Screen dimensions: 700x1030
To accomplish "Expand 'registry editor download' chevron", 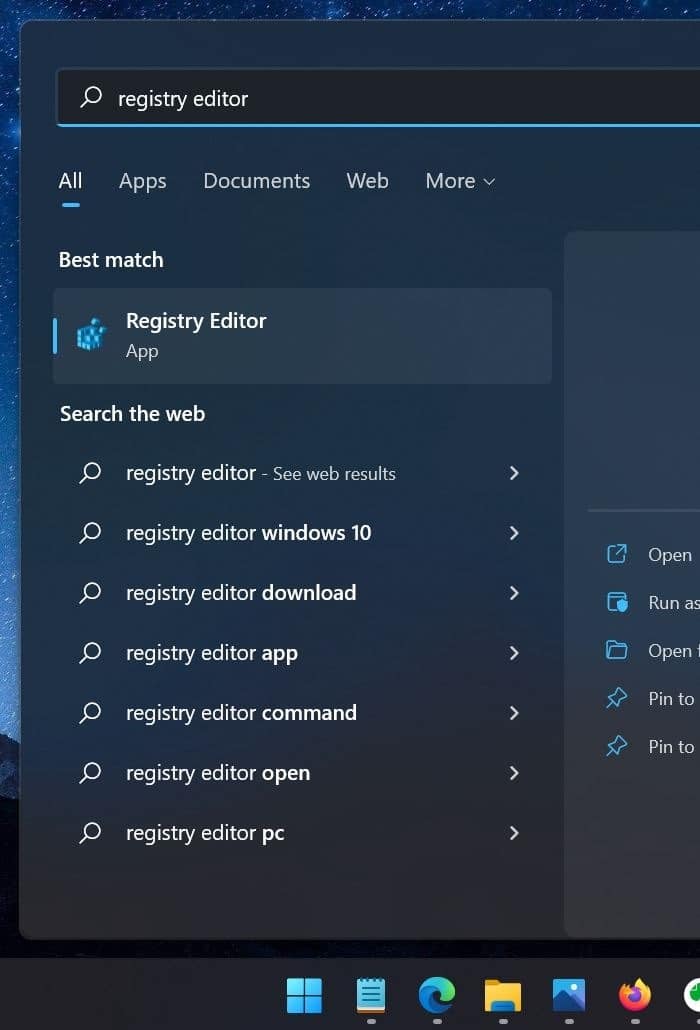I will (x=514, y=593).
